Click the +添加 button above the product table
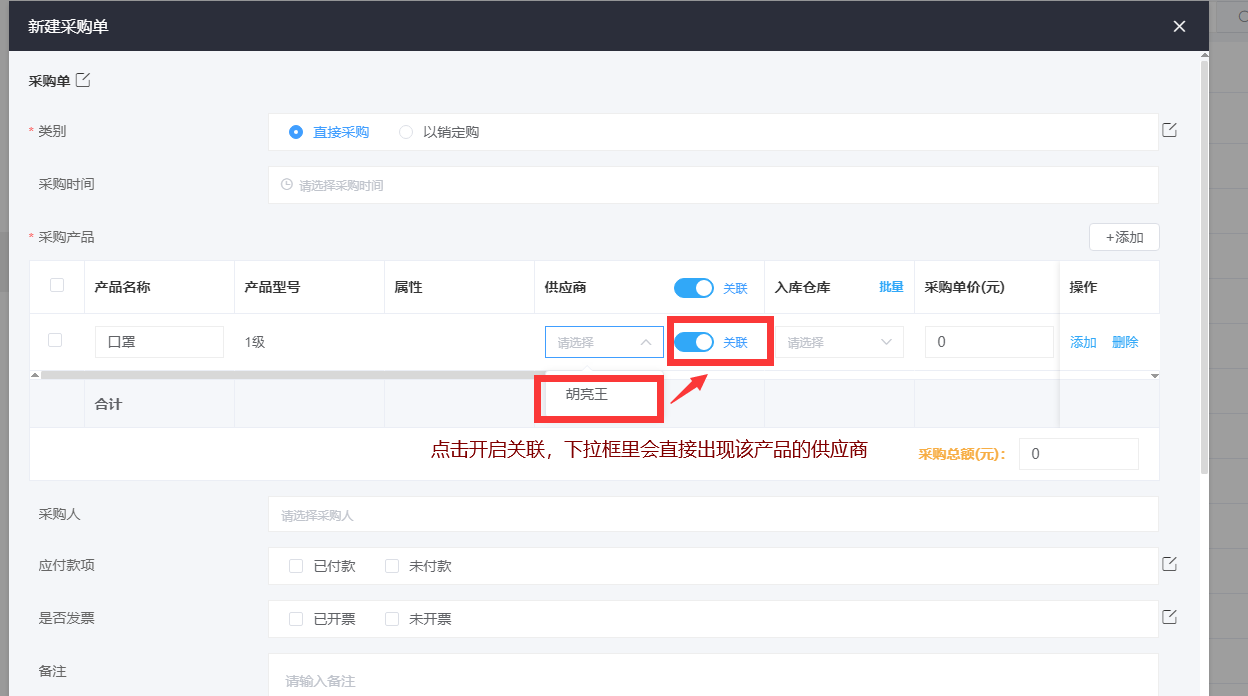The height and width of the screenshot is (696, 1248). pyautogui.click(x=1124, y=237)
